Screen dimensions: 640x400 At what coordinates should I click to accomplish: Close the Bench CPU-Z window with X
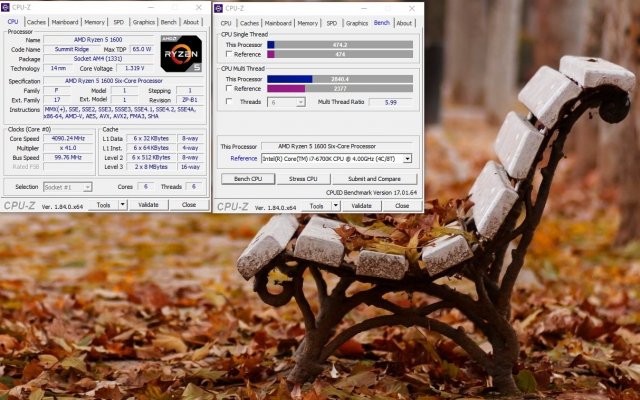412,8
